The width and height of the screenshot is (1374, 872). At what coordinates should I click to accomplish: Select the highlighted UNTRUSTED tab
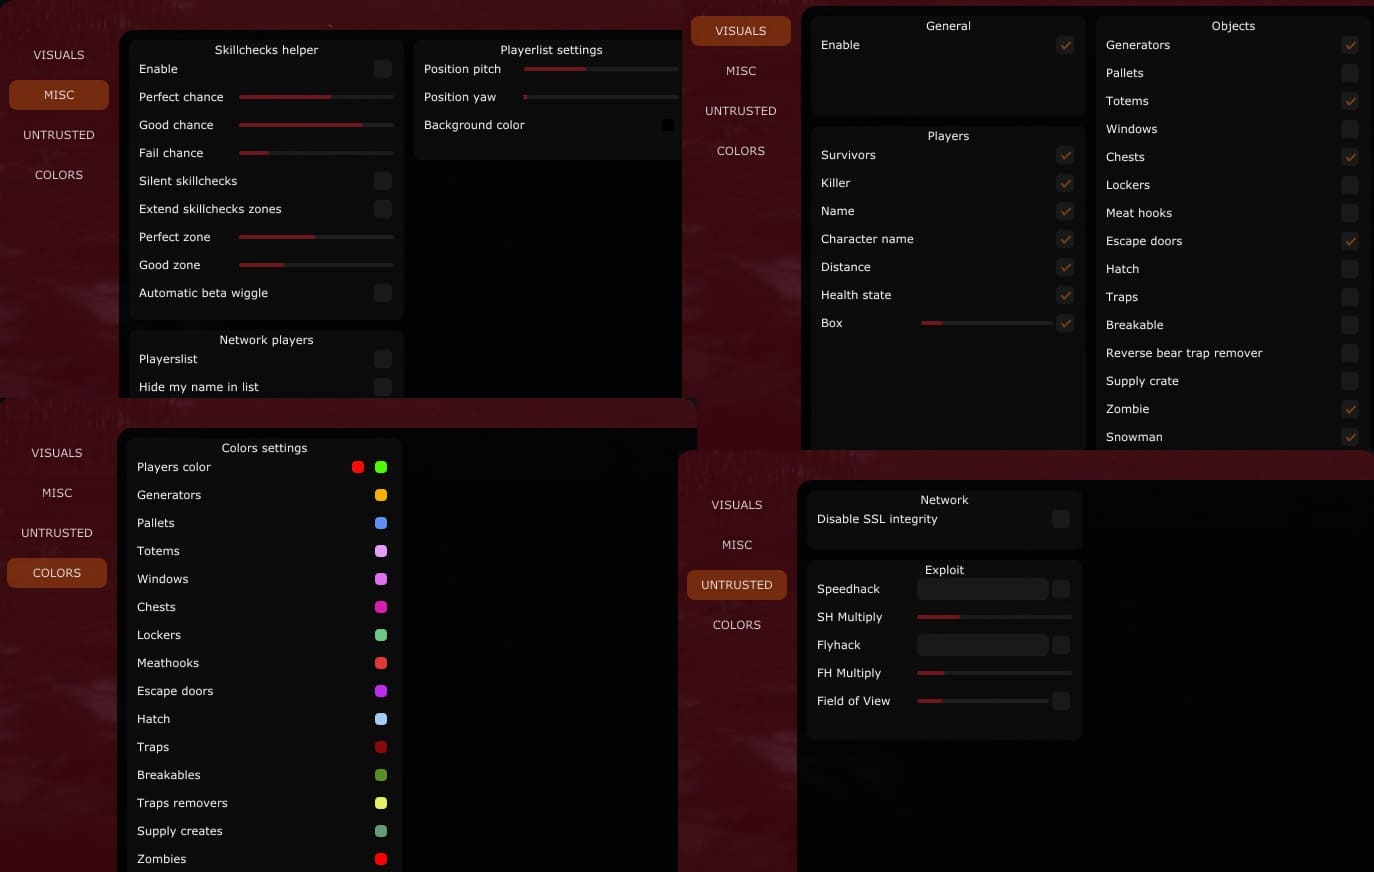coord(737,585)
